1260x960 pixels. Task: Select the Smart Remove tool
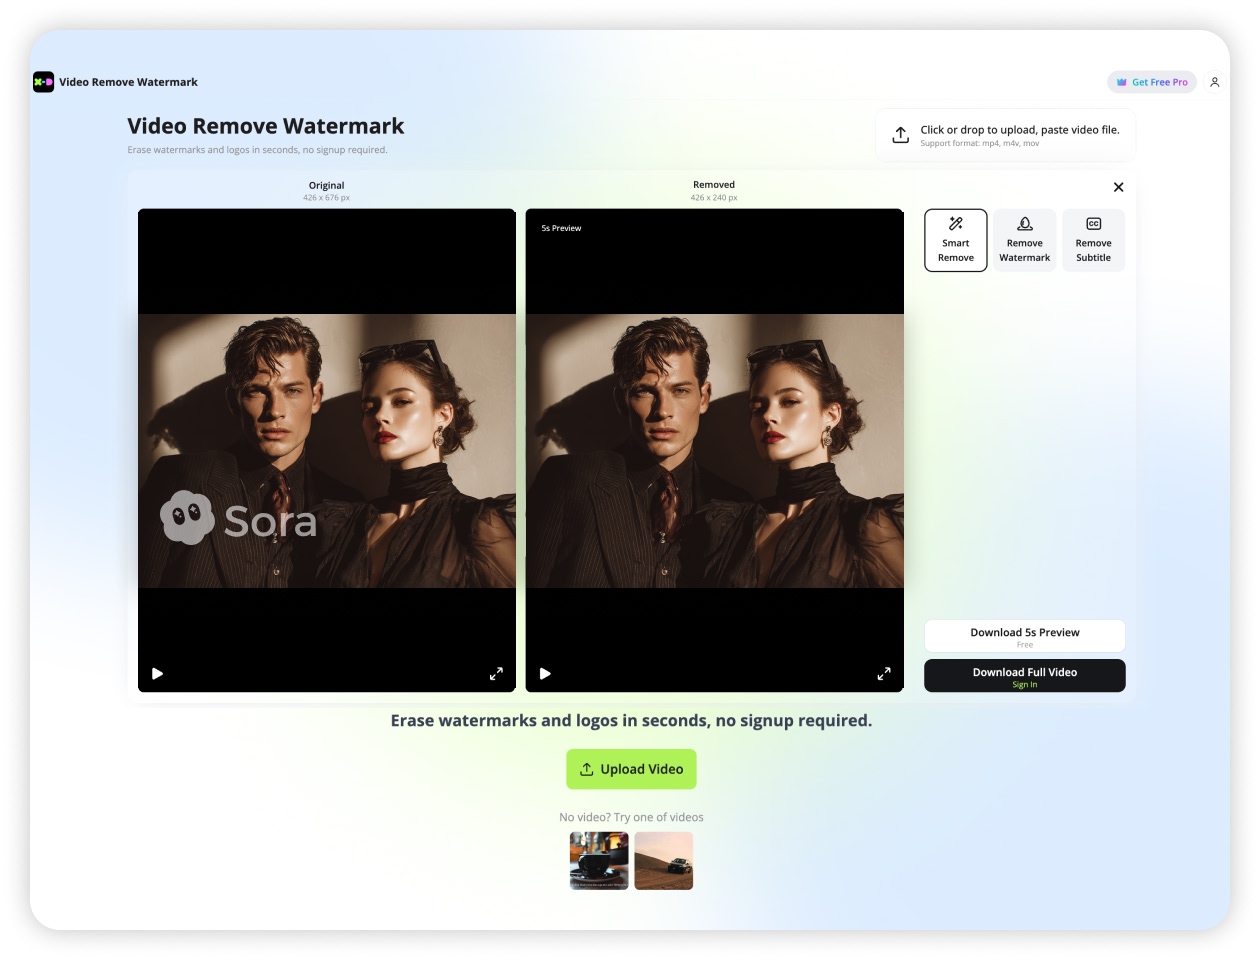click(955, 240)
